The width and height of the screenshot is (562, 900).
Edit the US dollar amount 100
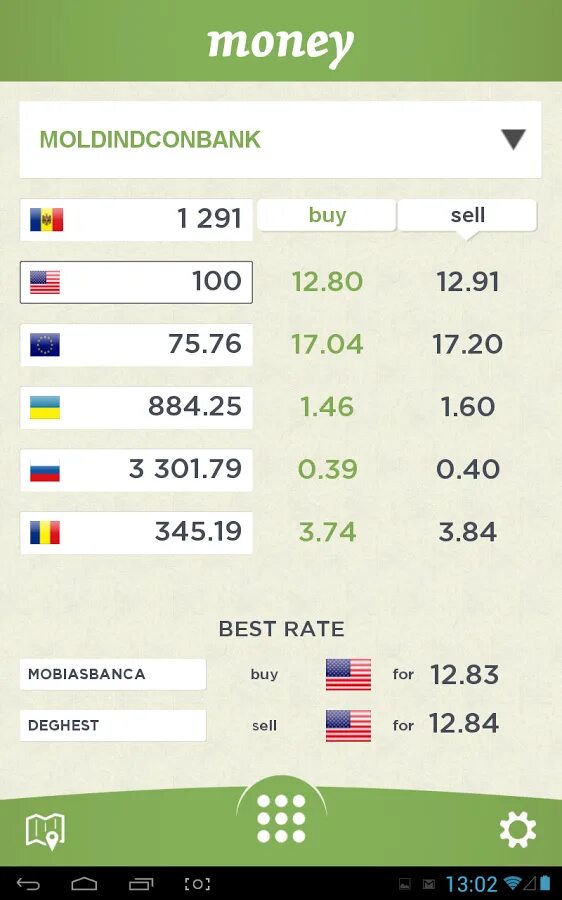tap(136, 282)
